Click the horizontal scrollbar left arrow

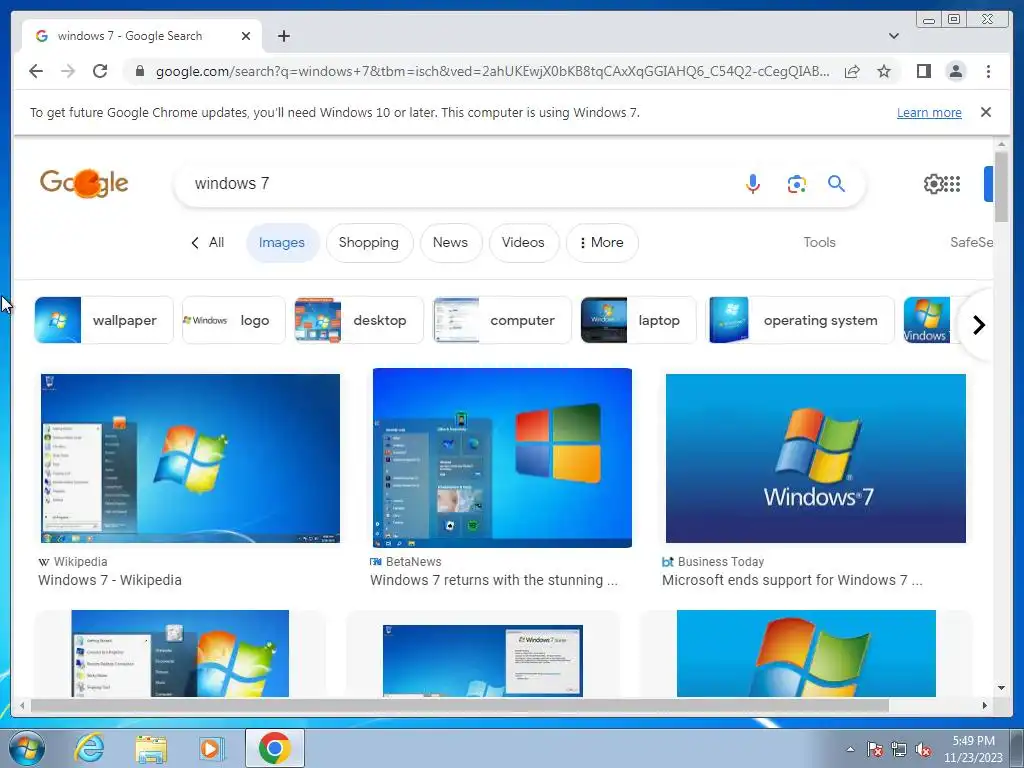point(22,705)
